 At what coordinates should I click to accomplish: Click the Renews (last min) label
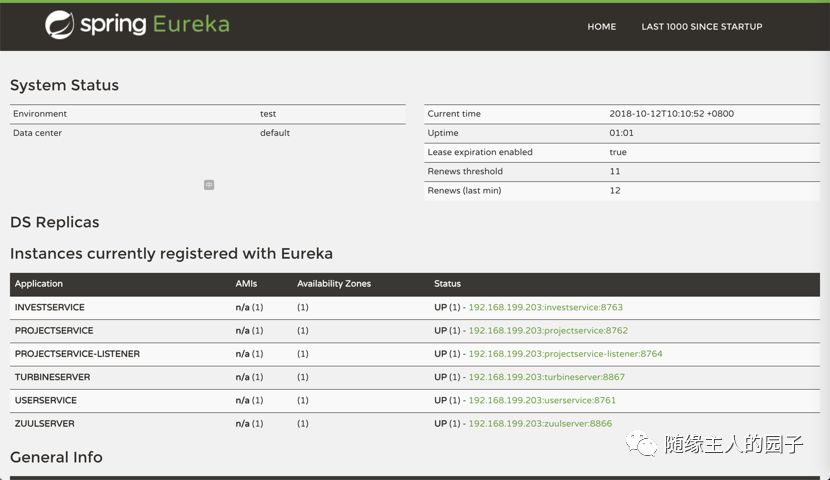464,190
